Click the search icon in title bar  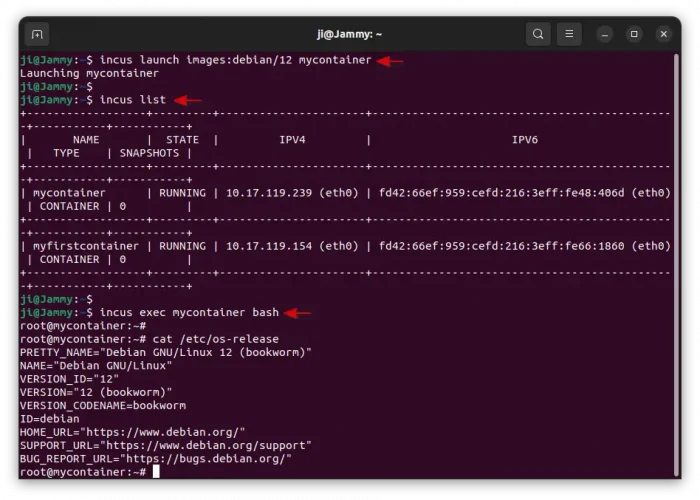click(538, 34)
